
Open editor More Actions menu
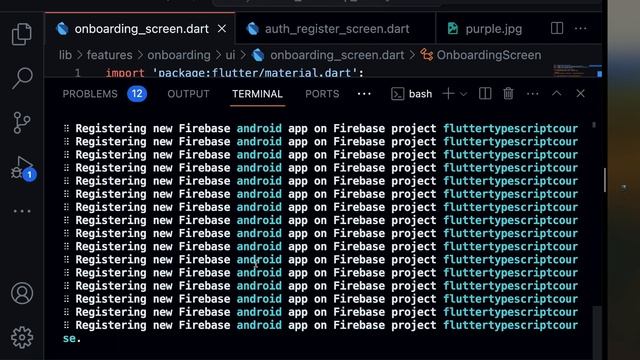[580, 29]
